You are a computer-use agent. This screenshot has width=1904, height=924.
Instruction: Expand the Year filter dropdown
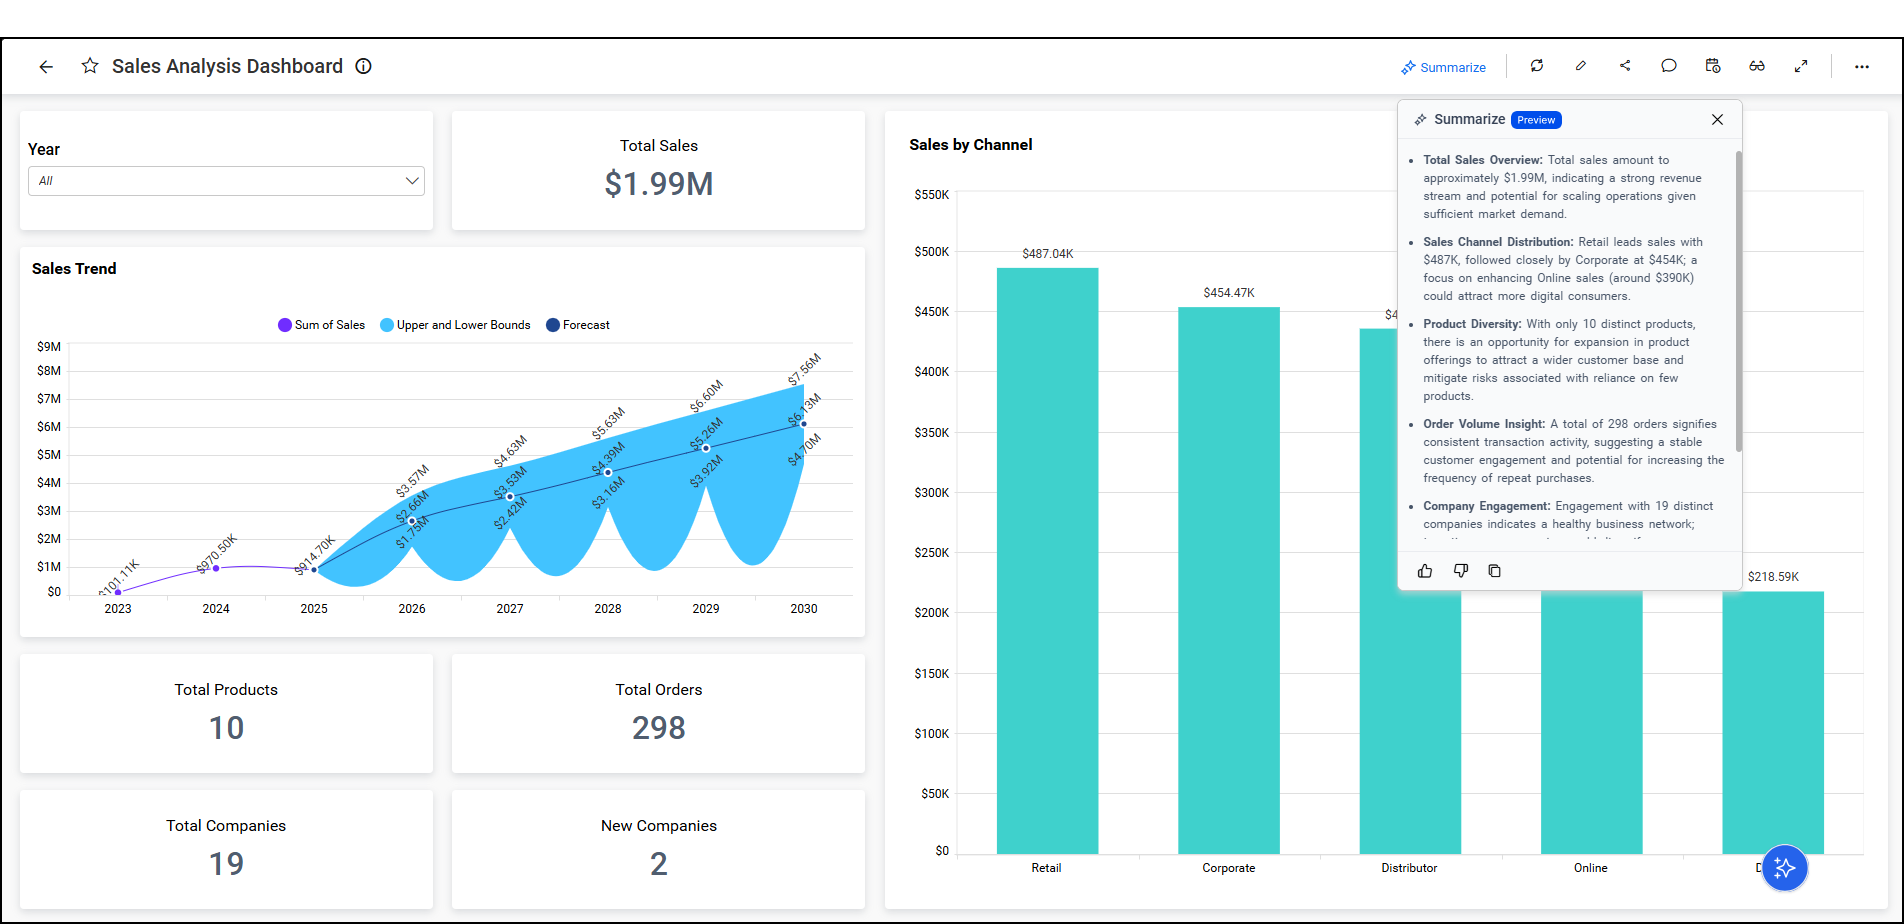[227, 181]
